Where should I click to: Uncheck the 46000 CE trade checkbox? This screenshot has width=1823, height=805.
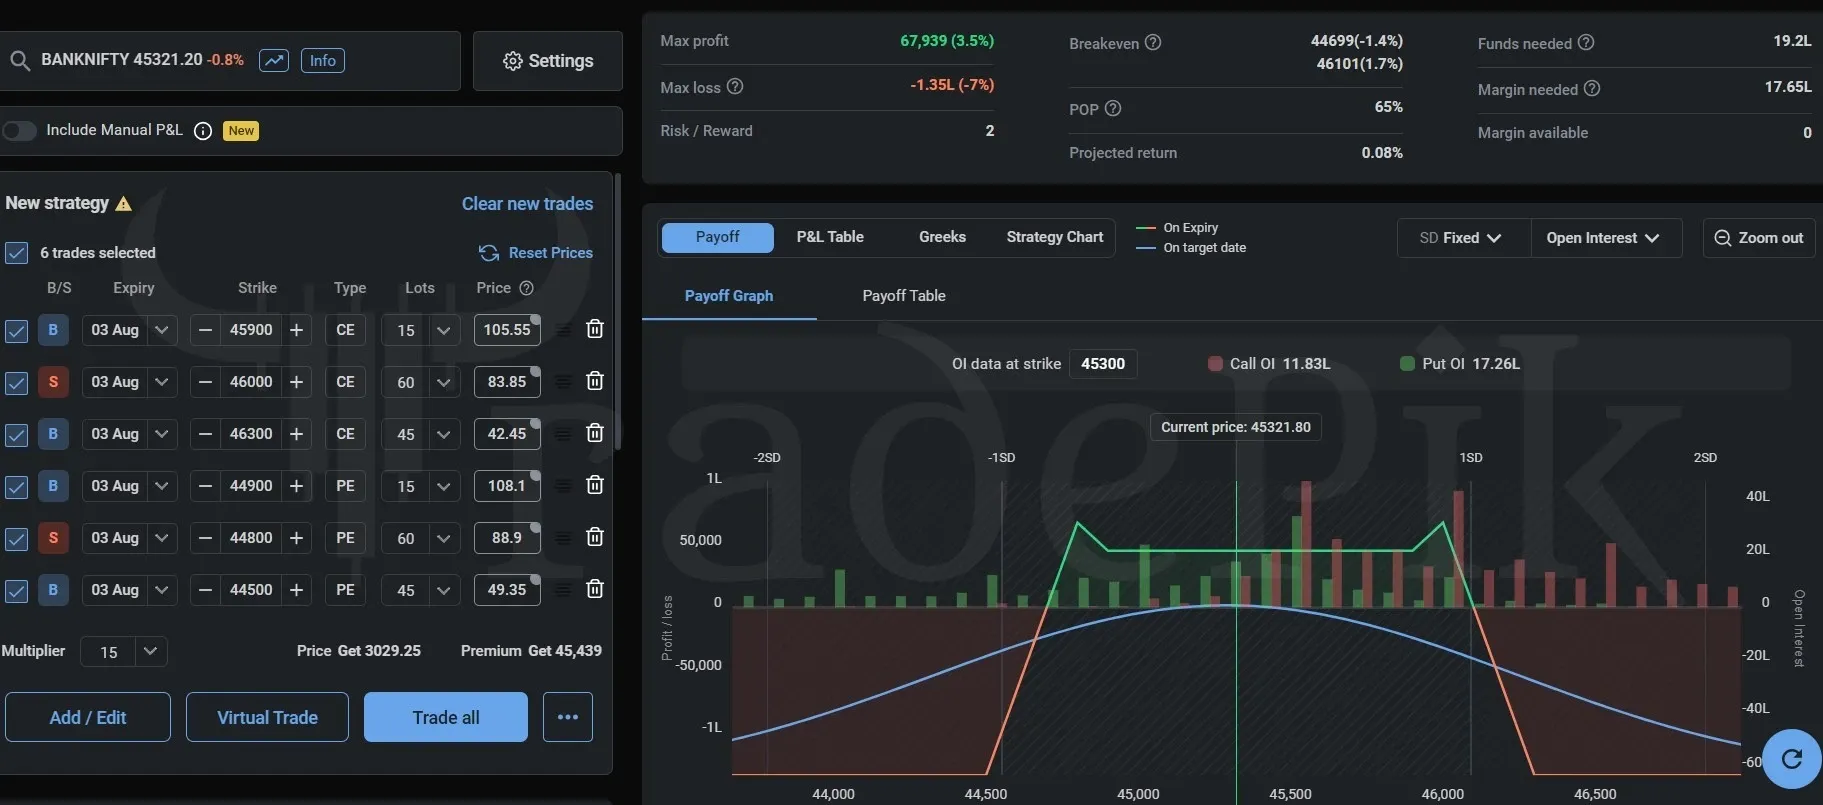[16, 383]
